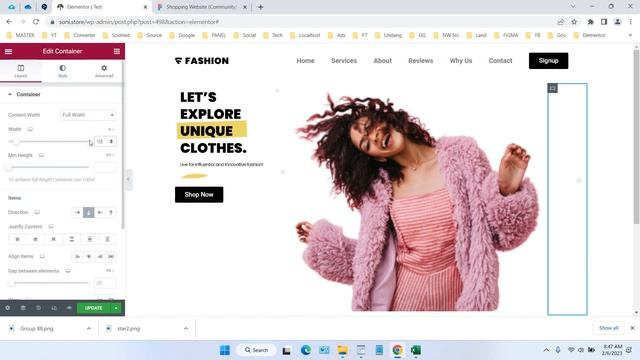Change the Width unit selector
Viewport: 640px width, 360px height.
click(111, 129)
